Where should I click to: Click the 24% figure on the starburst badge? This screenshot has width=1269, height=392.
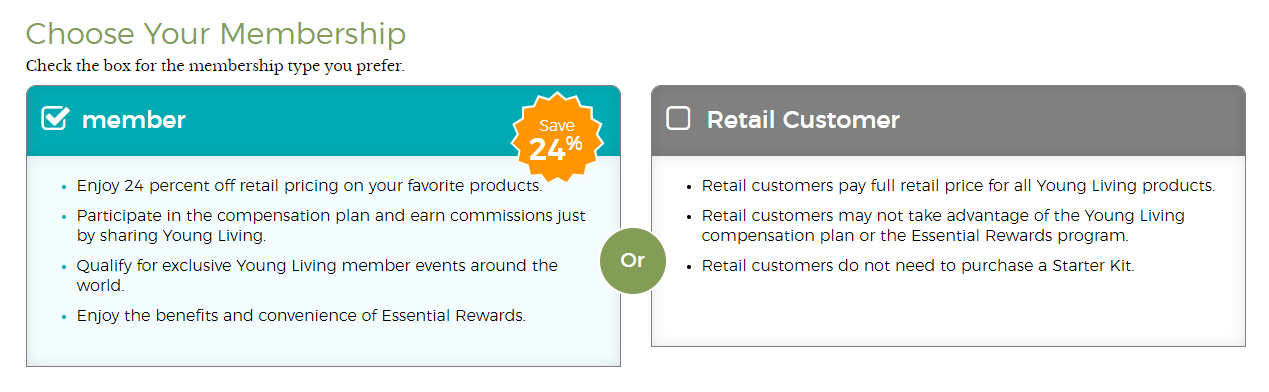[x=556, y=149]
